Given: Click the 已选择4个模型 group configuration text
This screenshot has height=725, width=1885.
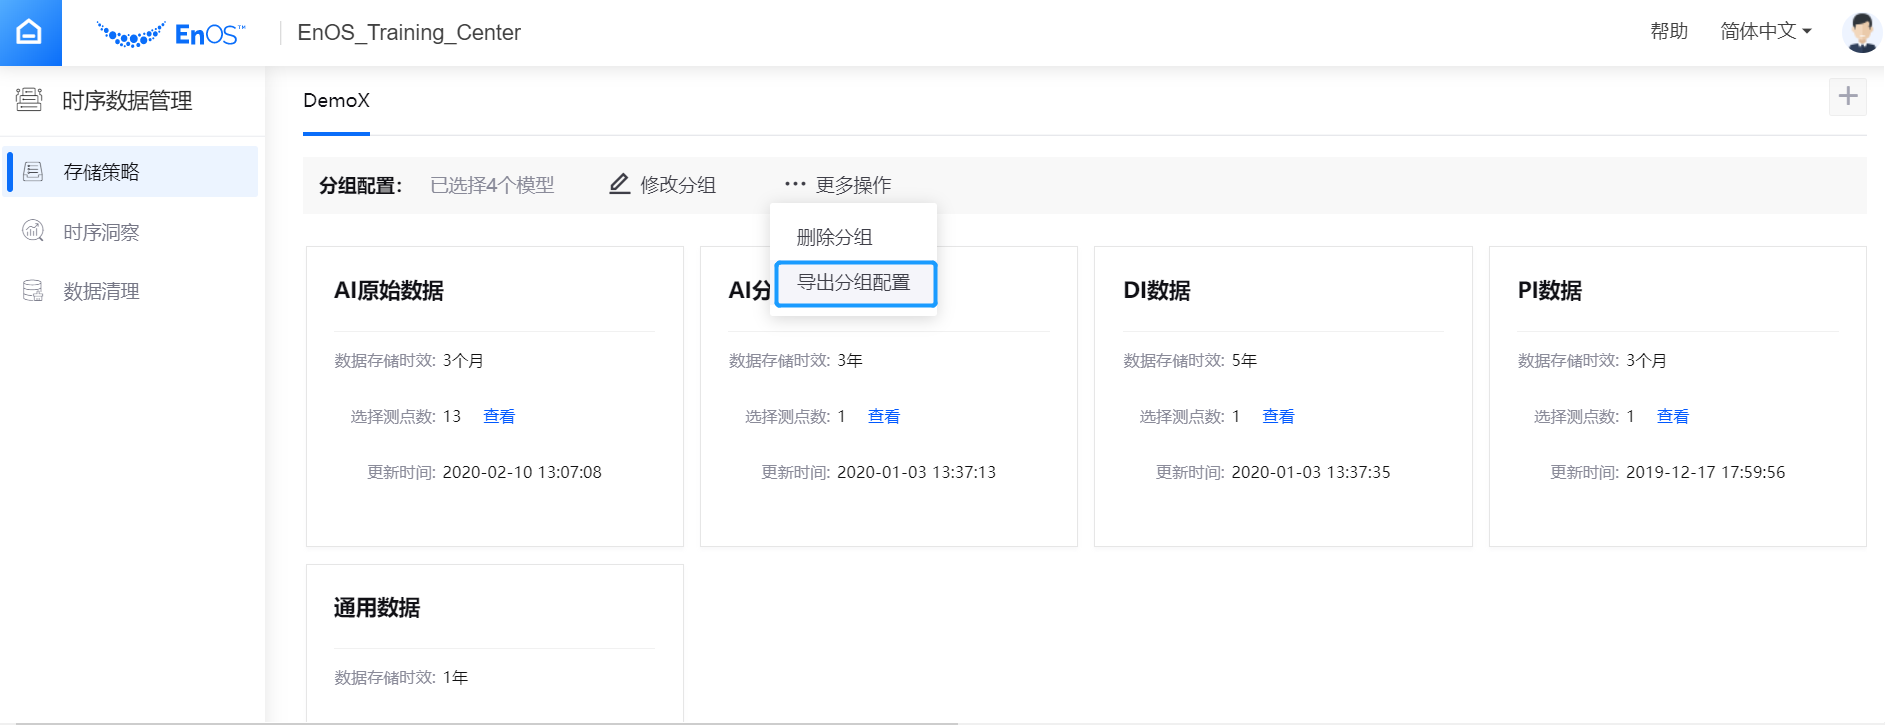Looking at the screenshot, I should [492, 185].
